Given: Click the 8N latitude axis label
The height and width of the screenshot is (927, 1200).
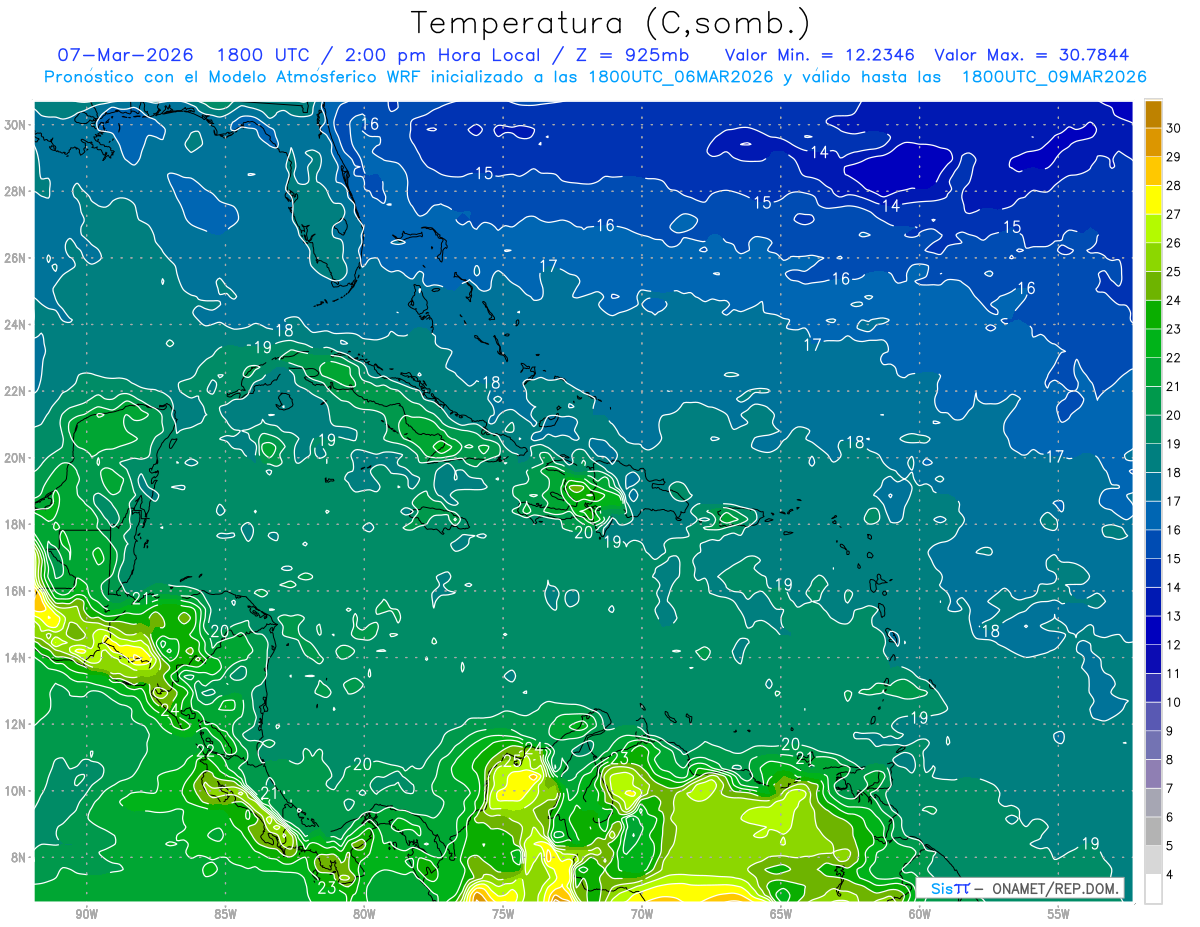Looking at the screenshot, I should click(18, 857).
